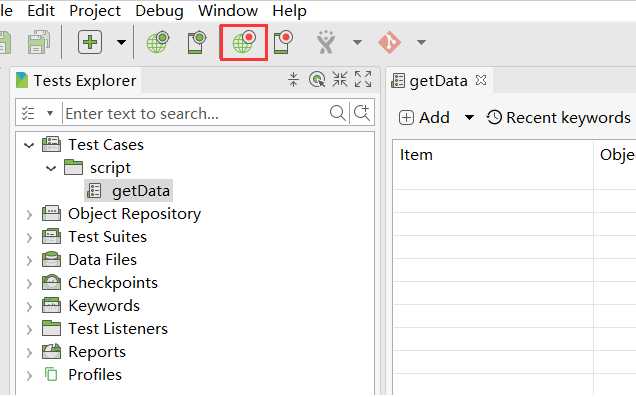This screenshot has width=636, height=397.
Task: Expand the Reports node
Action: click(29, 352)
